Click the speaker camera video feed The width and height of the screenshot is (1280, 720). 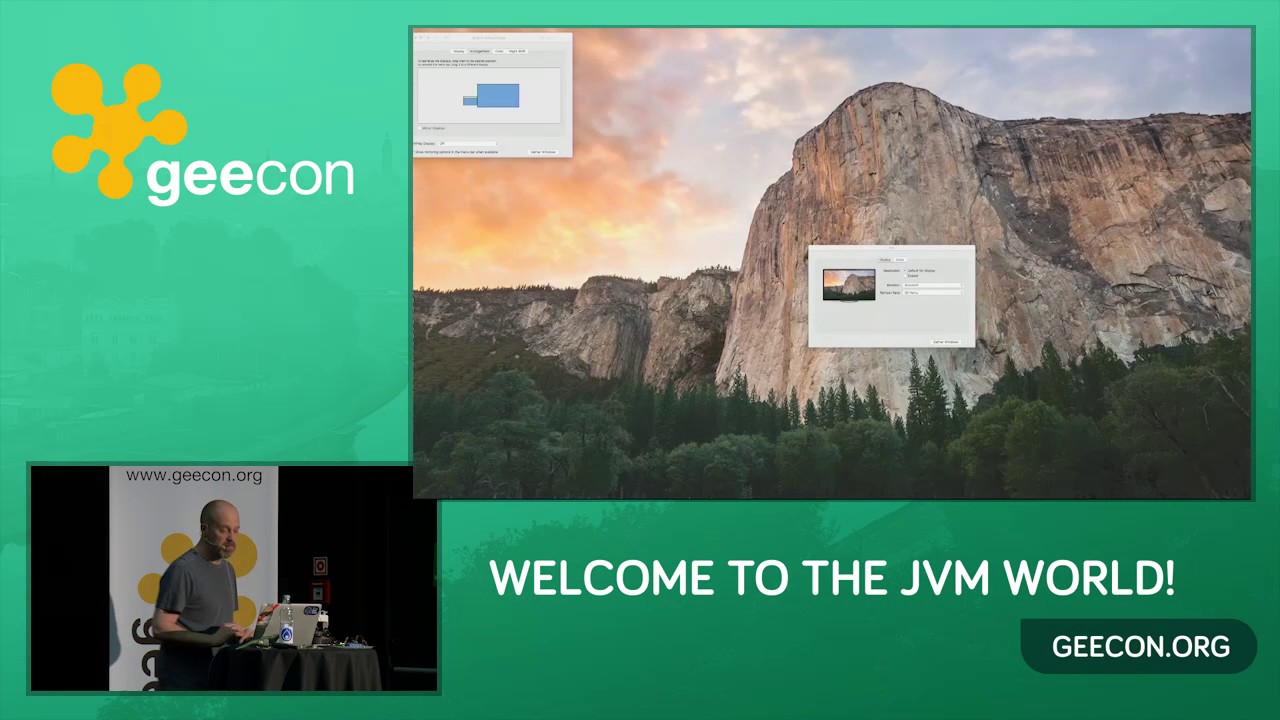tap(234, 578)
